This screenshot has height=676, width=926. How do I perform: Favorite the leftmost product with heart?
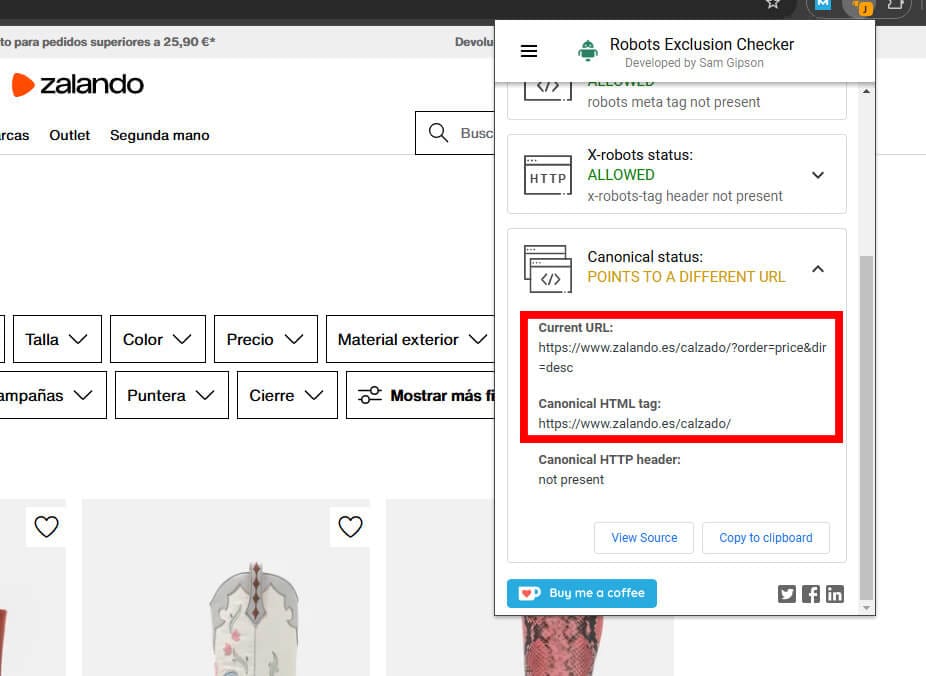click(x=46, y=526)
